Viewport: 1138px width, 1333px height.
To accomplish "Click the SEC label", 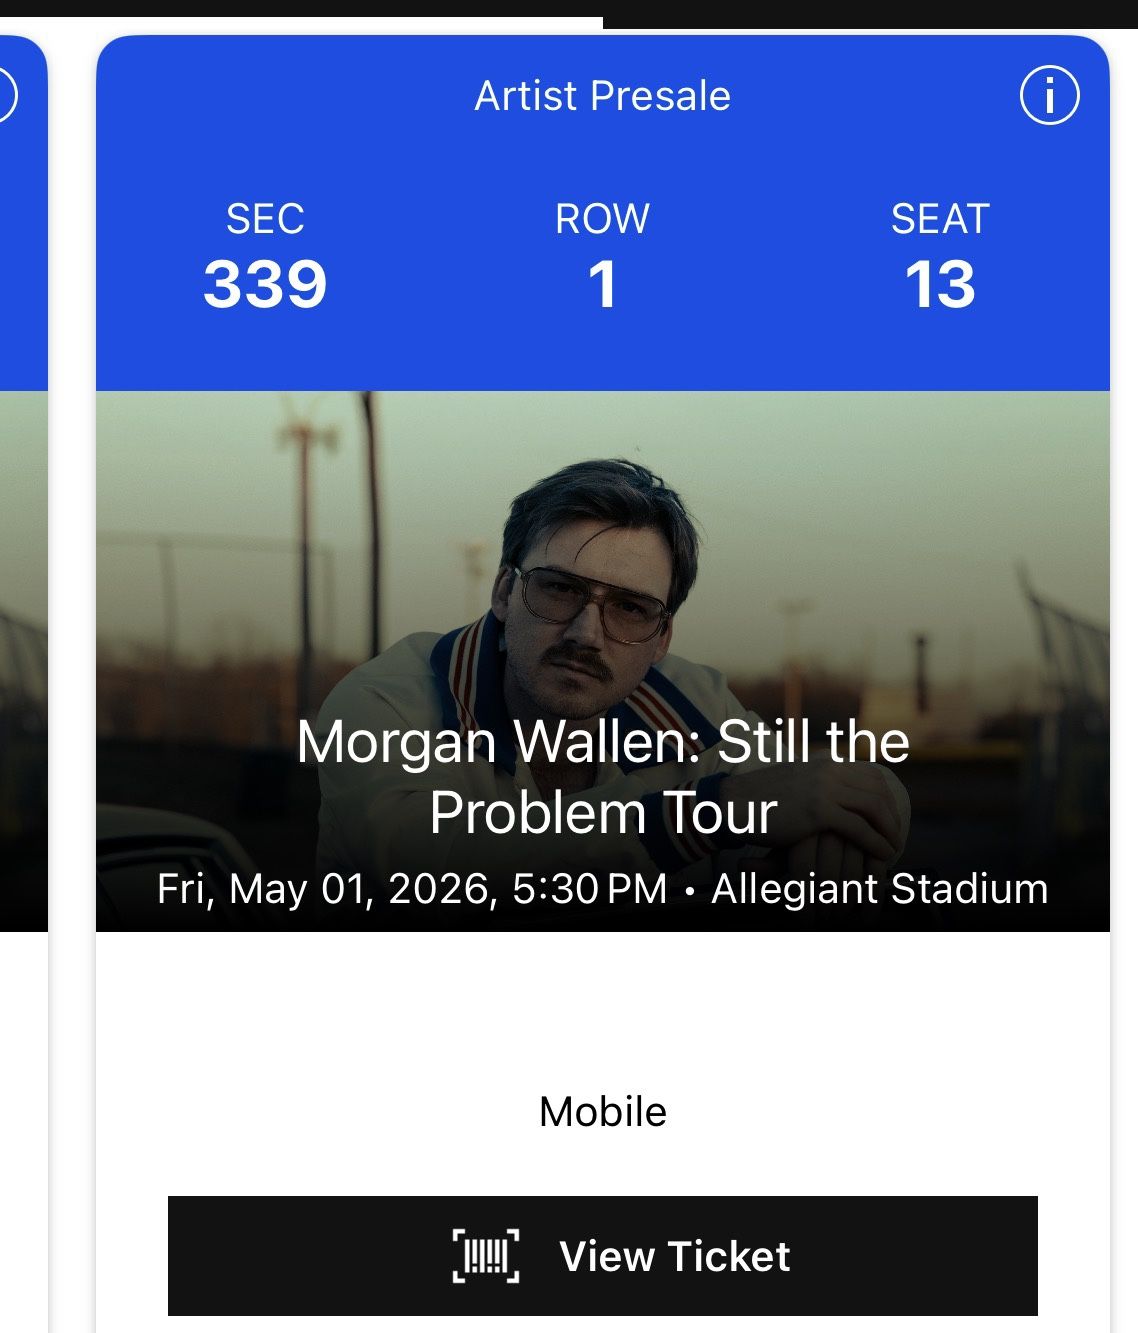I will [265, 219].
